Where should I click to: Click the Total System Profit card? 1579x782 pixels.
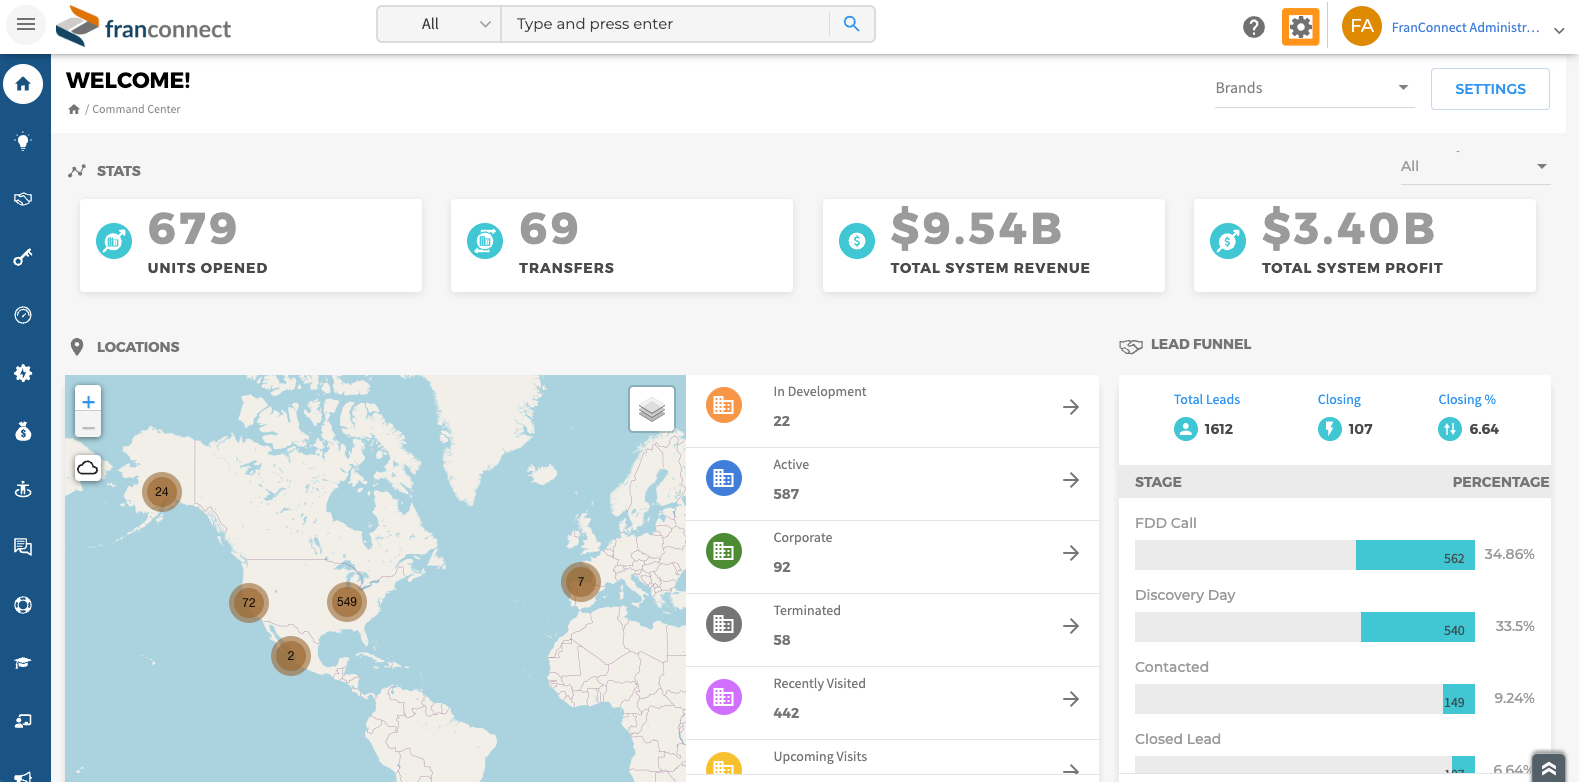[1365, 245]
